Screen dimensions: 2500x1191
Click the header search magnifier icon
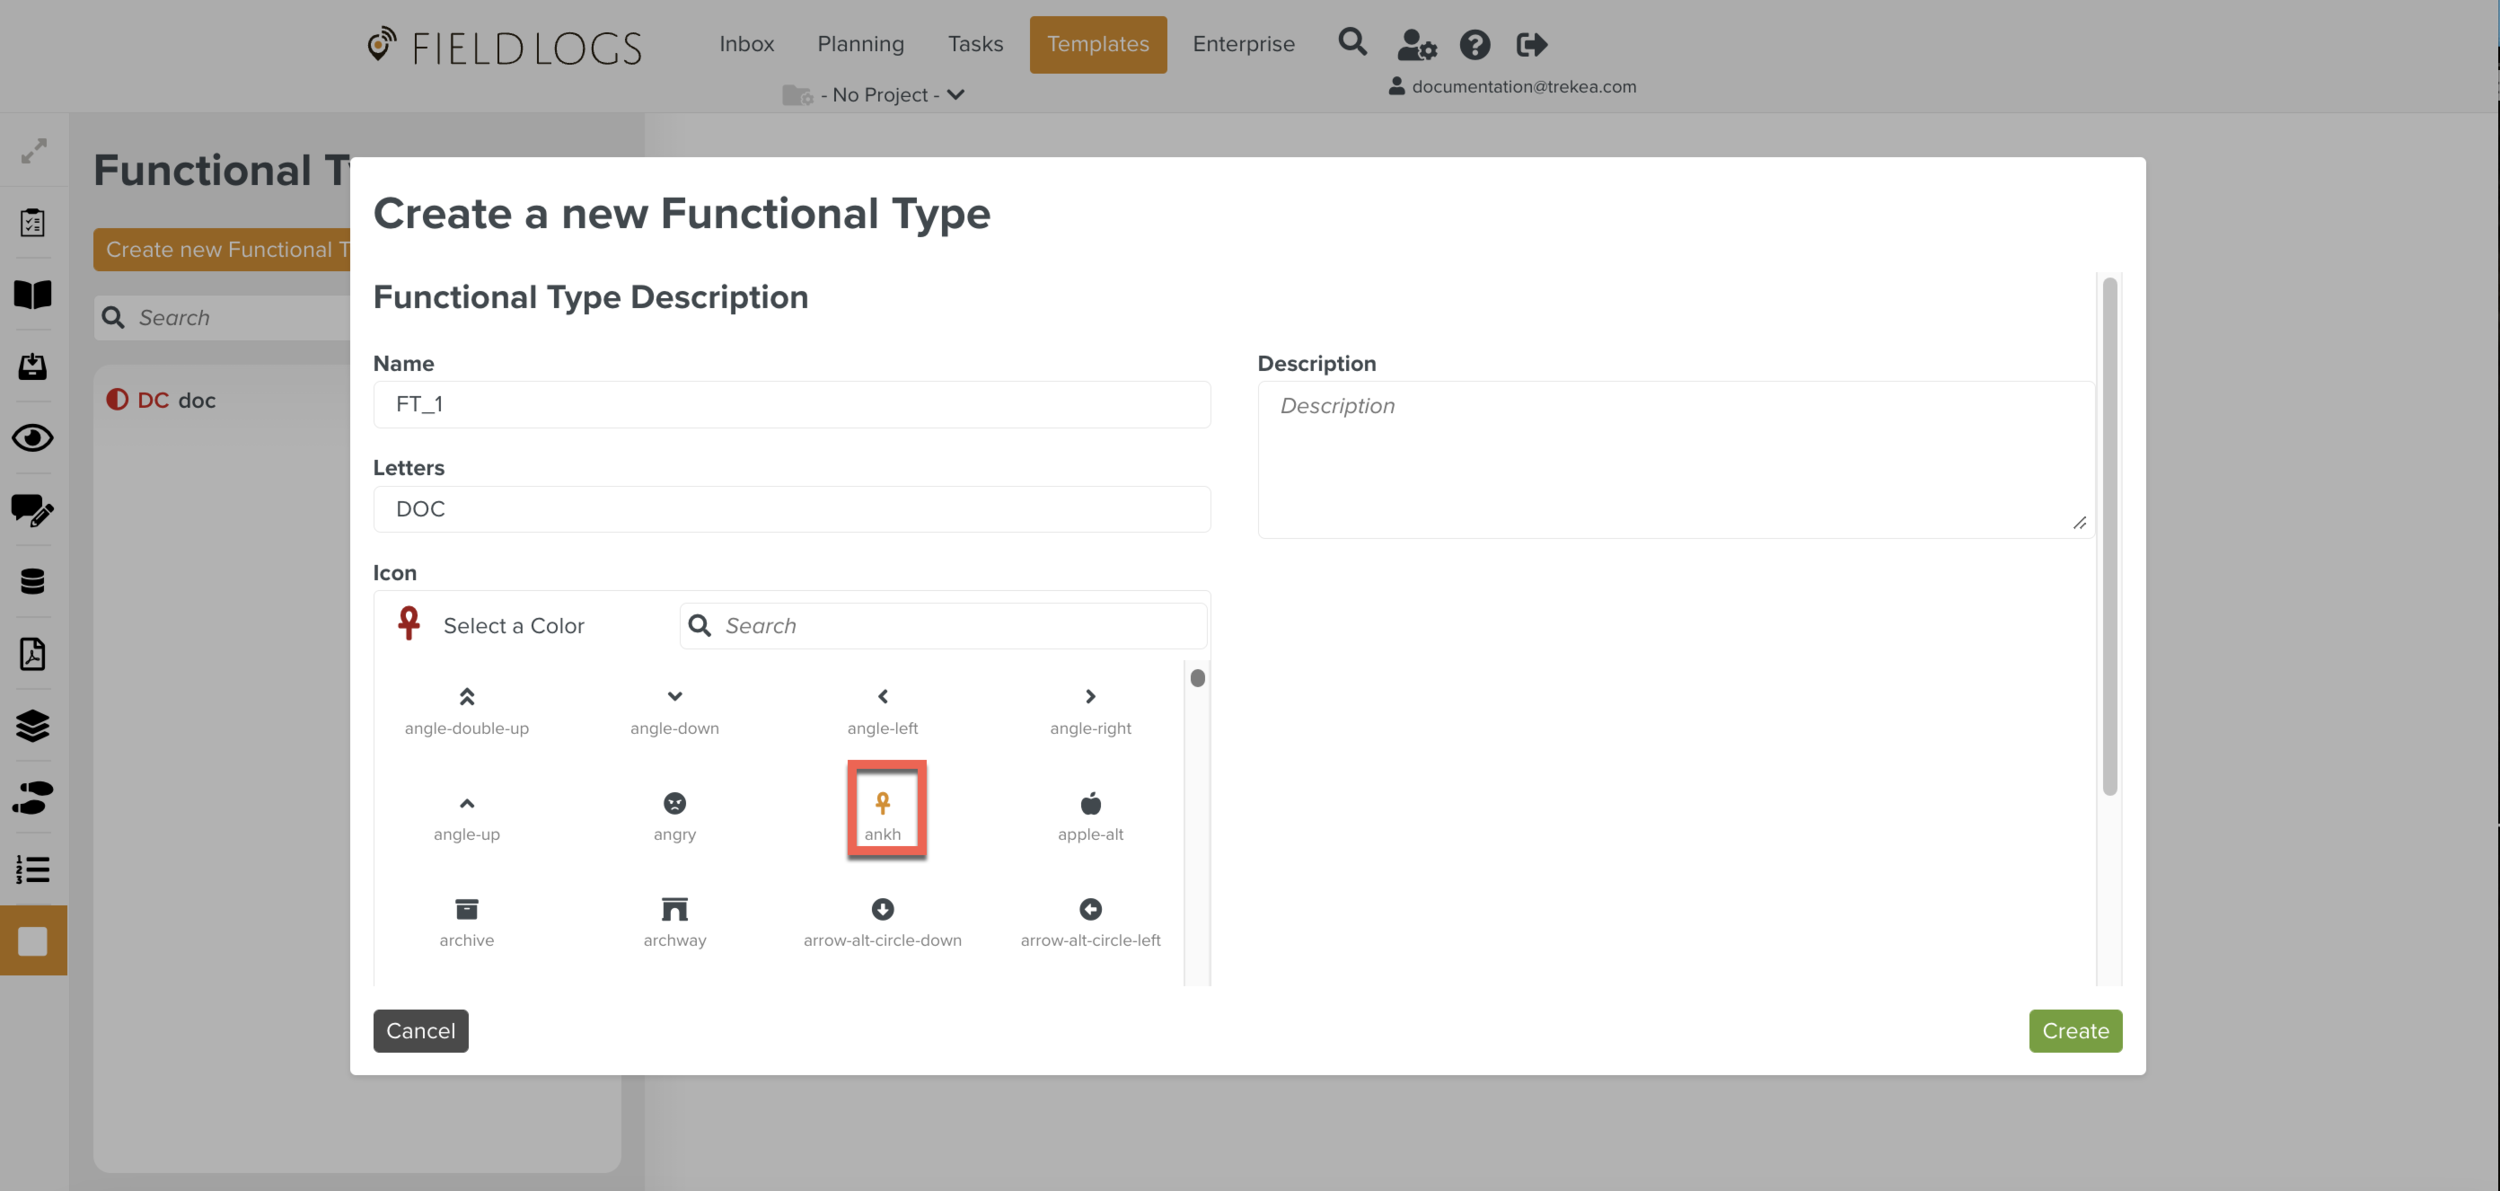(x=1352, y=42)
